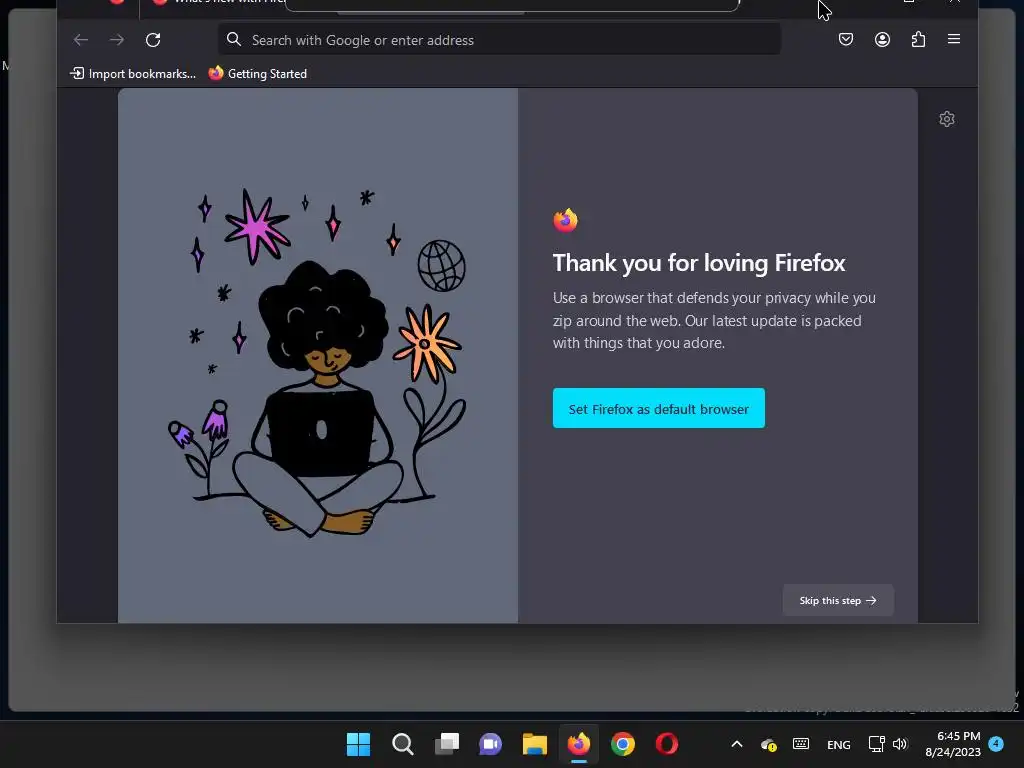Click the ENG language indicator

[x=839, y=744]
